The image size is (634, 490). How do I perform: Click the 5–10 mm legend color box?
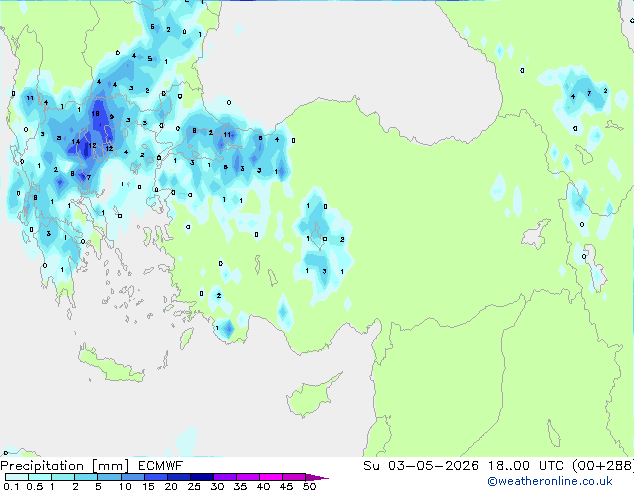110,477
